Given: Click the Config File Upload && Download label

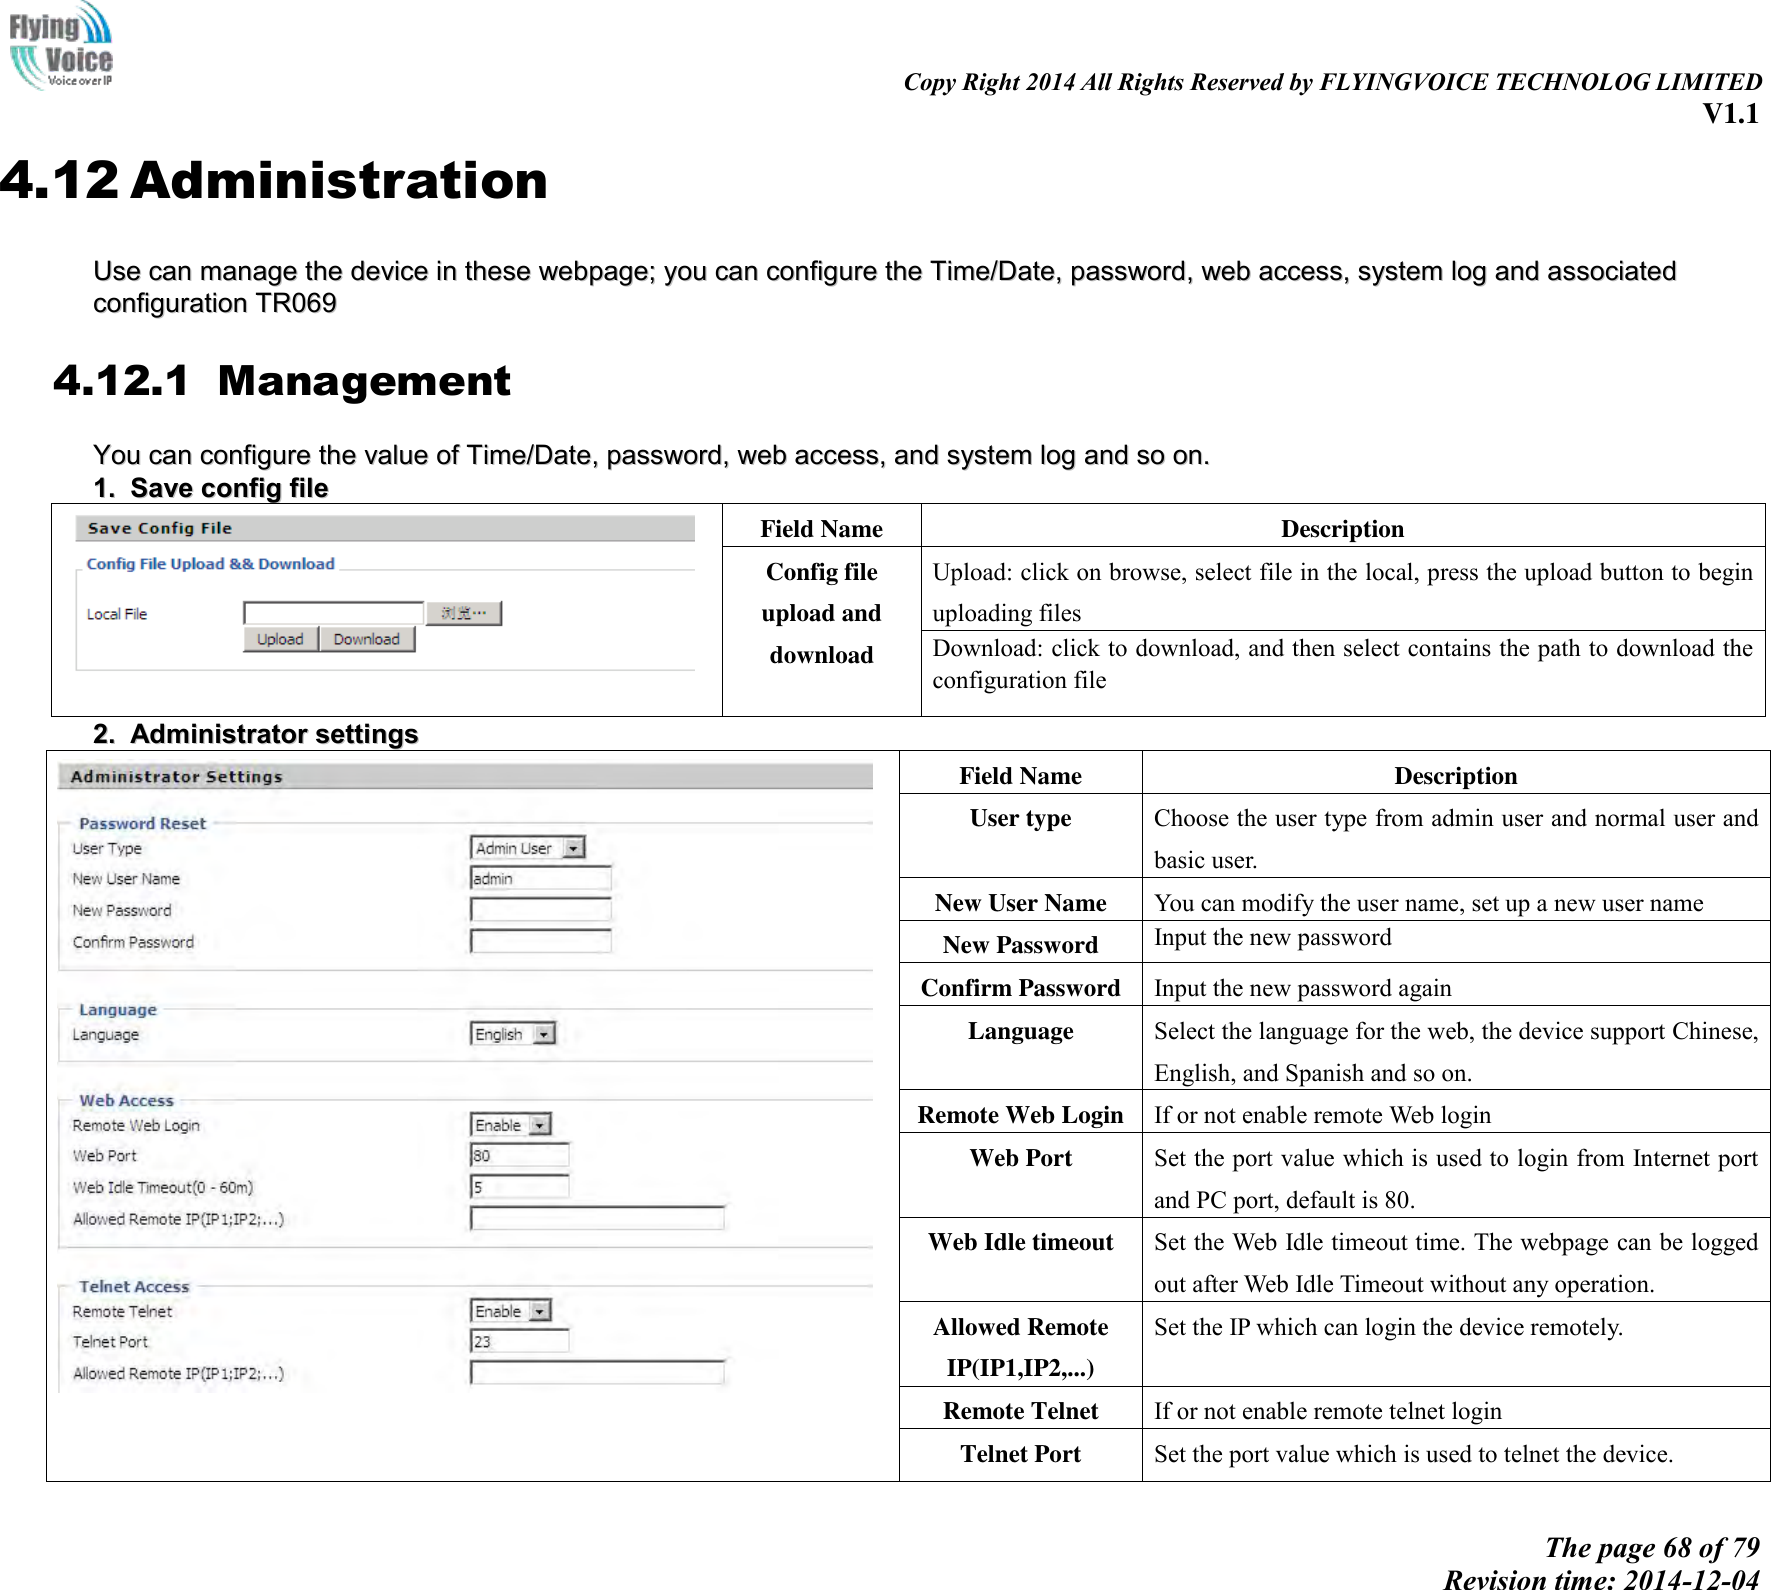Looking at the screenshot, I should 211,564.
